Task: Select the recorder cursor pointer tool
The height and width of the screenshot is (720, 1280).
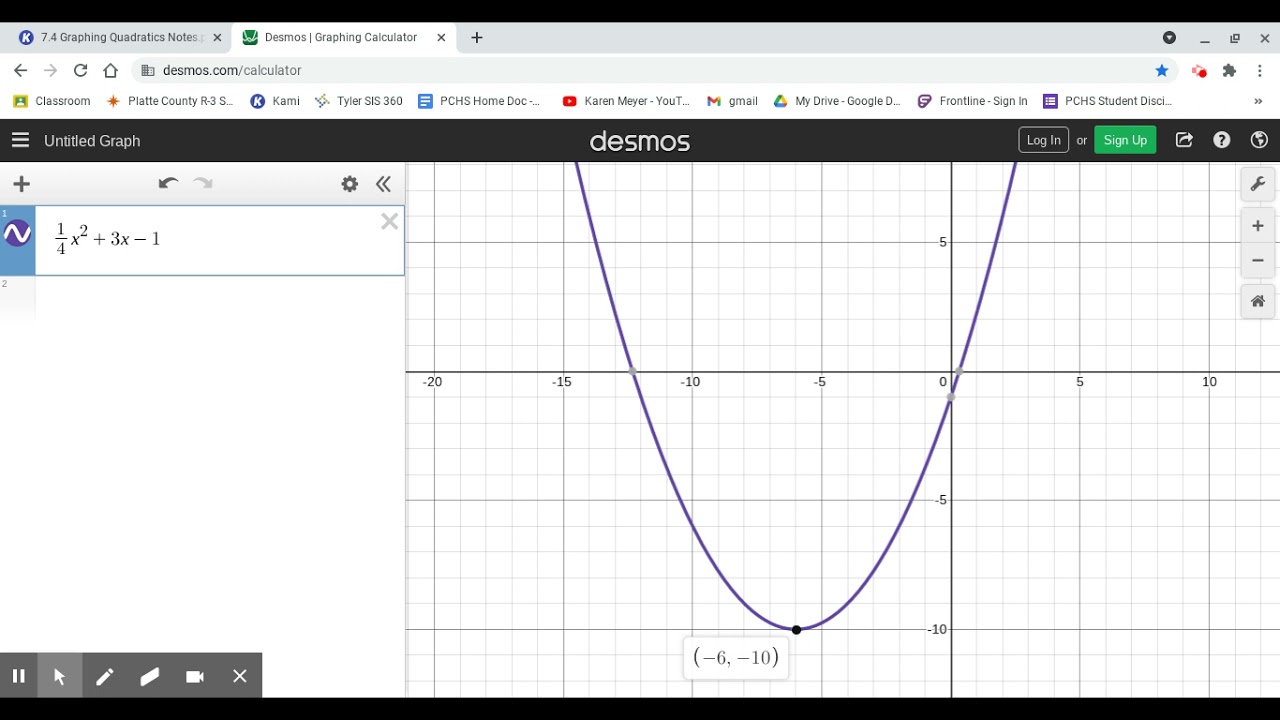Action: [59, 676]
